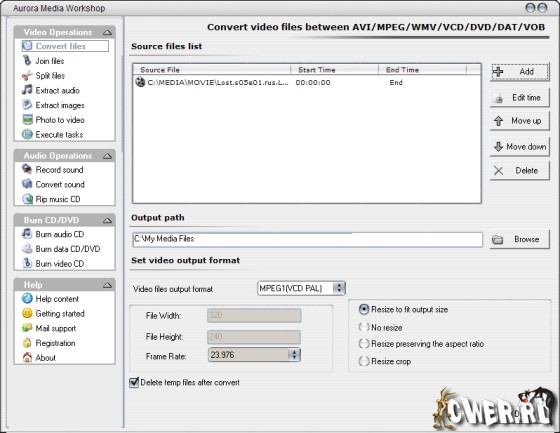Click the Source File column header

click(x=212, y=70)
